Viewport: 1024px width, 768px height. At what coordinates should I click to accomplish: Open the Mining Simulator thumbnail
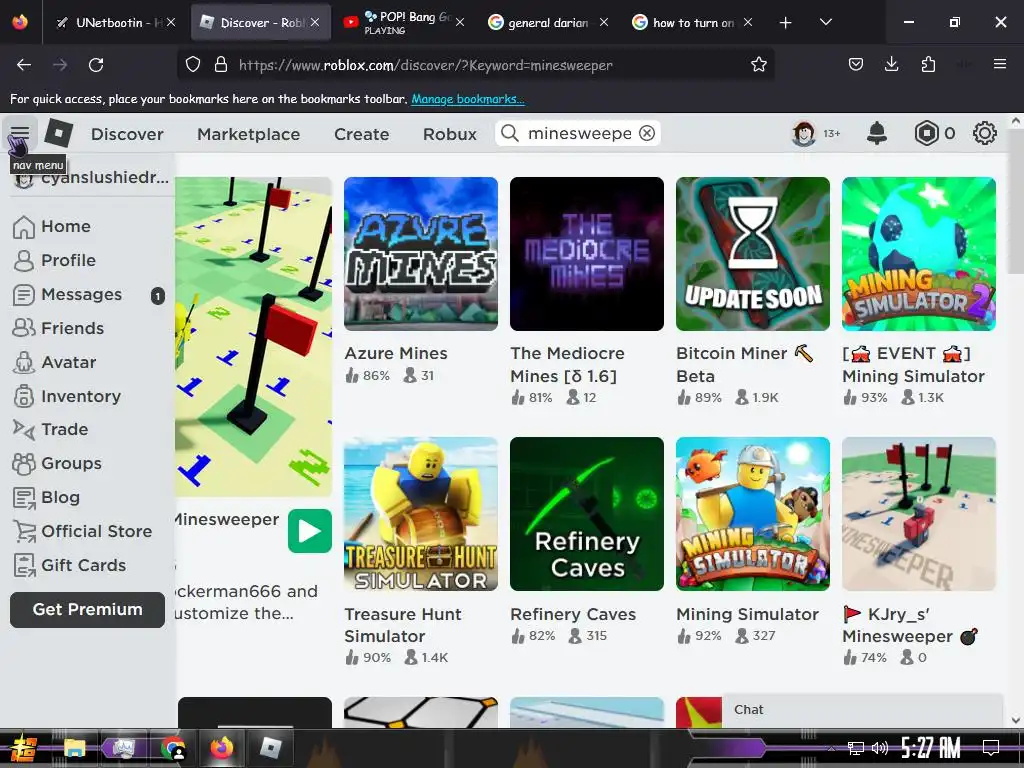click(752, 514)
